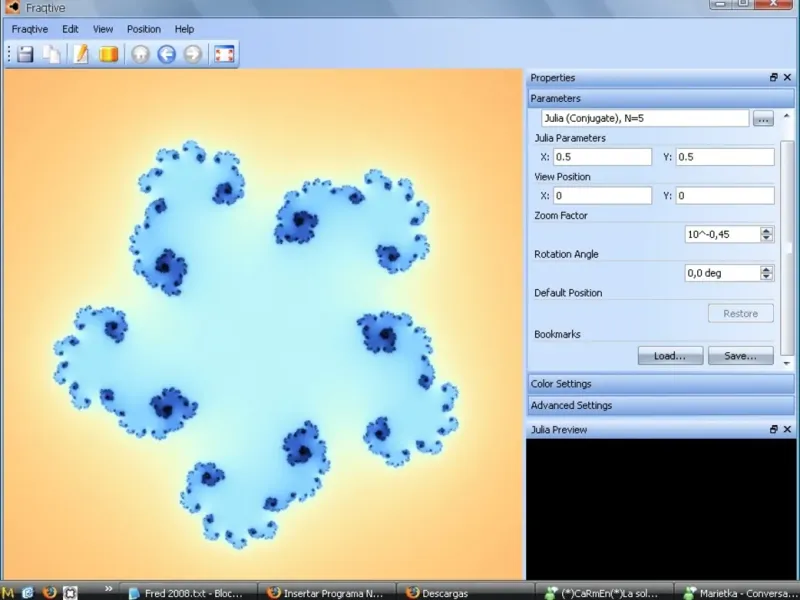Click the Parameters panel scroll down arrow
The image size is (800, 600).
(787, 363)
